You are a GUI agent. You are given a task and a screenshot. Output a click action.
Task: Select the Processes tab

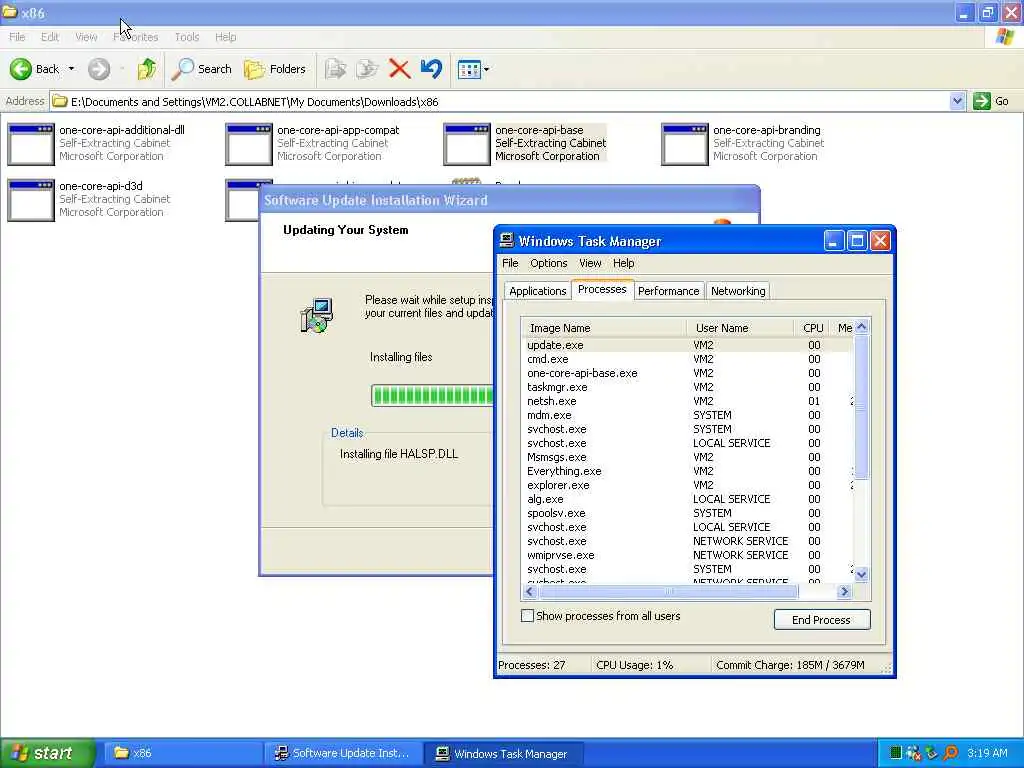(602, 289)
